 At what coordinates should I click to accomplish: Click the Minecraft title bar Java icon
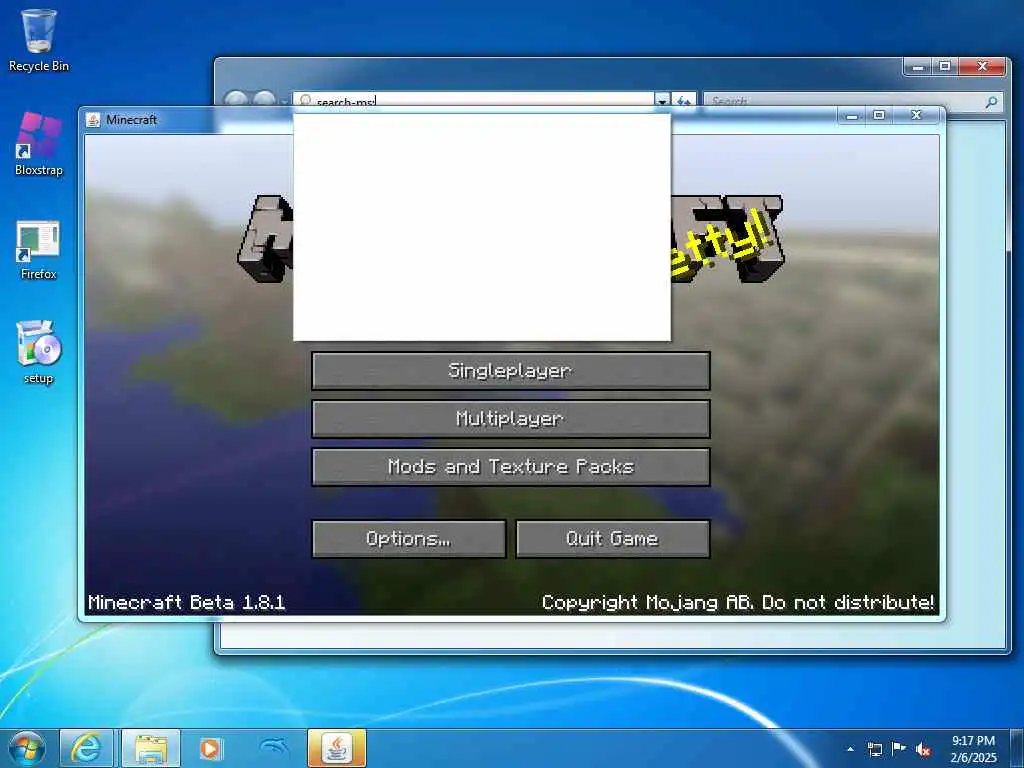click(93, 120)
